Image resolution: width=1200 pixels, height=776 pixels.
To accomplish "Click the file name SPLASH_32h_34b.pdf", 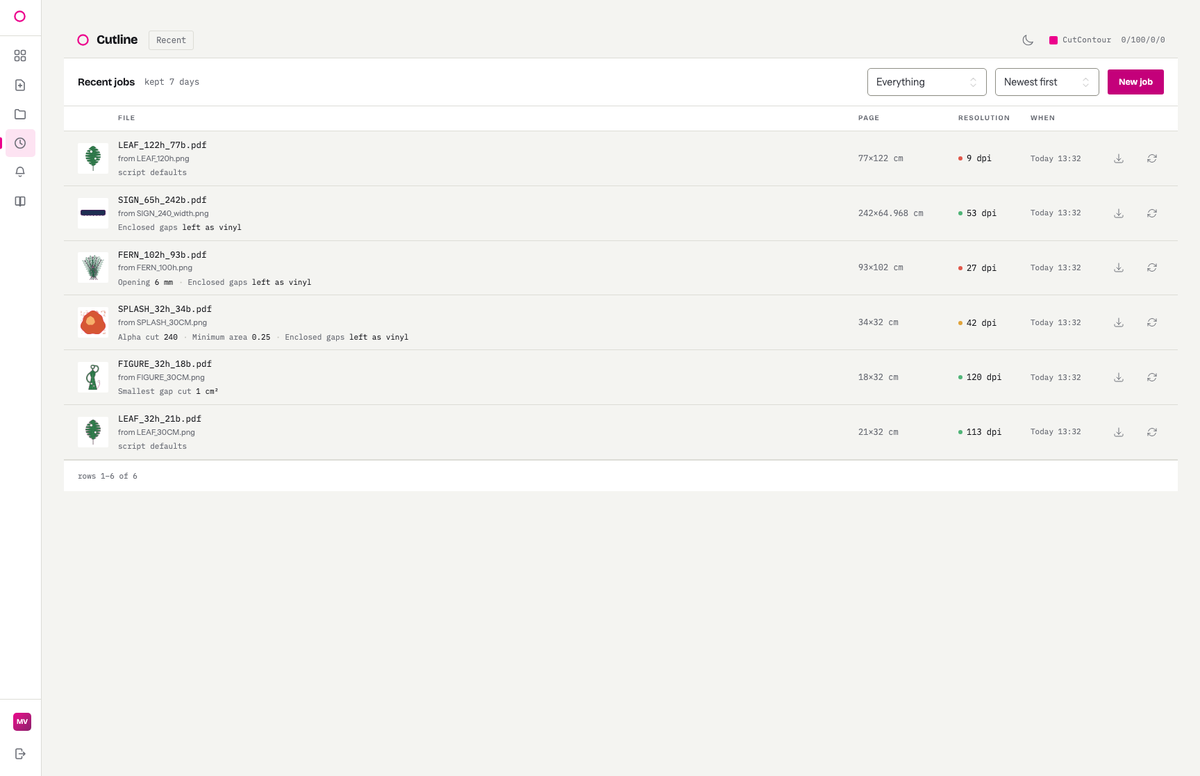I will (165, 309).
